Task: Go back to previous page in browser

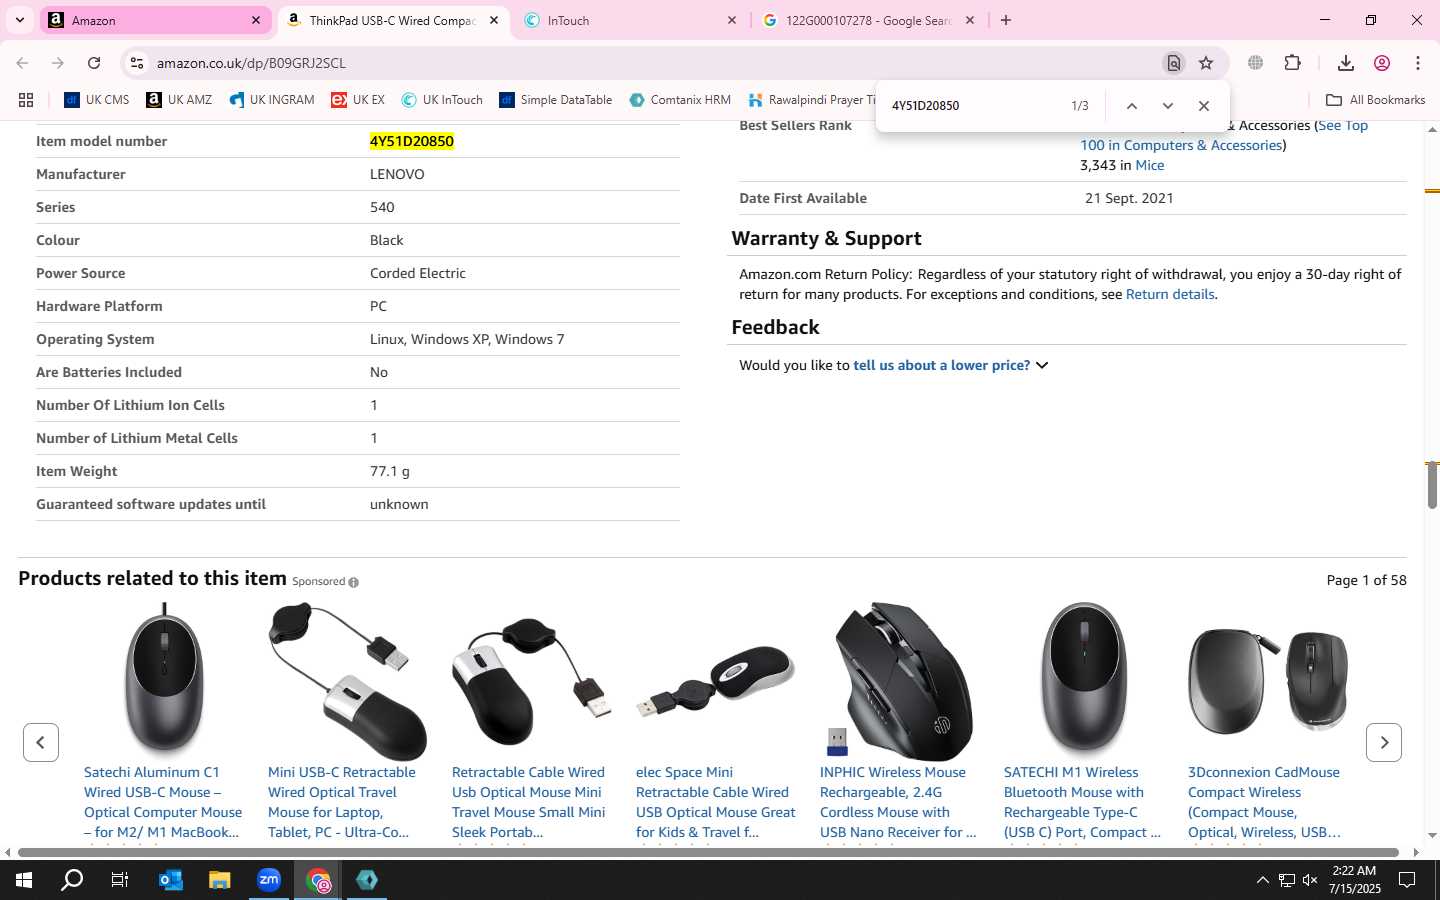Action: point(22,63)
